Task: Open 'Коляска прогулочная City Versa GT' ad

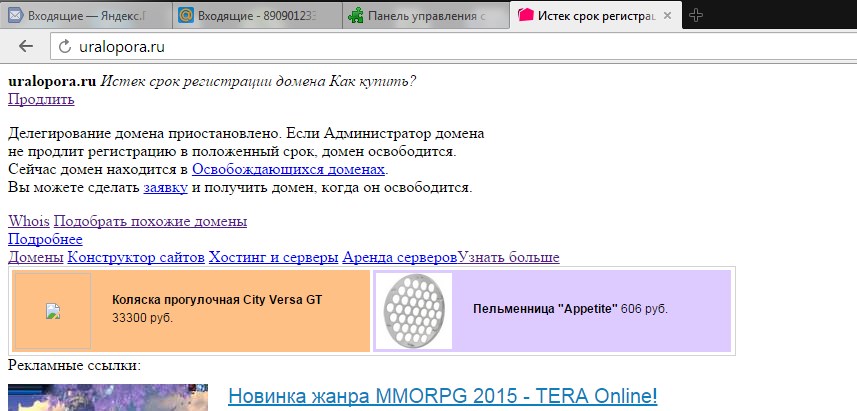Action: click(217, 300)
